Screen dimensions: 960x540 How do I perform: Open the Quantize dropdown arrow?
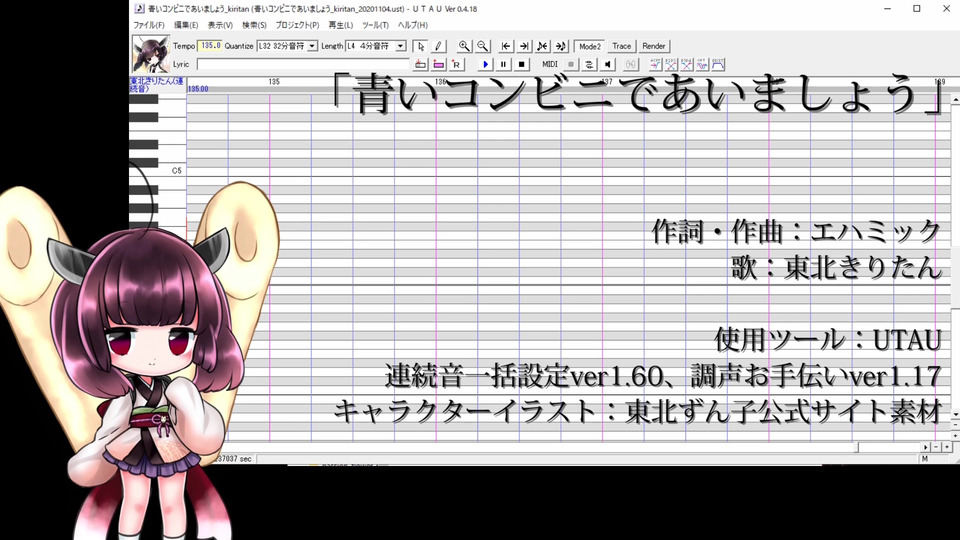point(312,46)
